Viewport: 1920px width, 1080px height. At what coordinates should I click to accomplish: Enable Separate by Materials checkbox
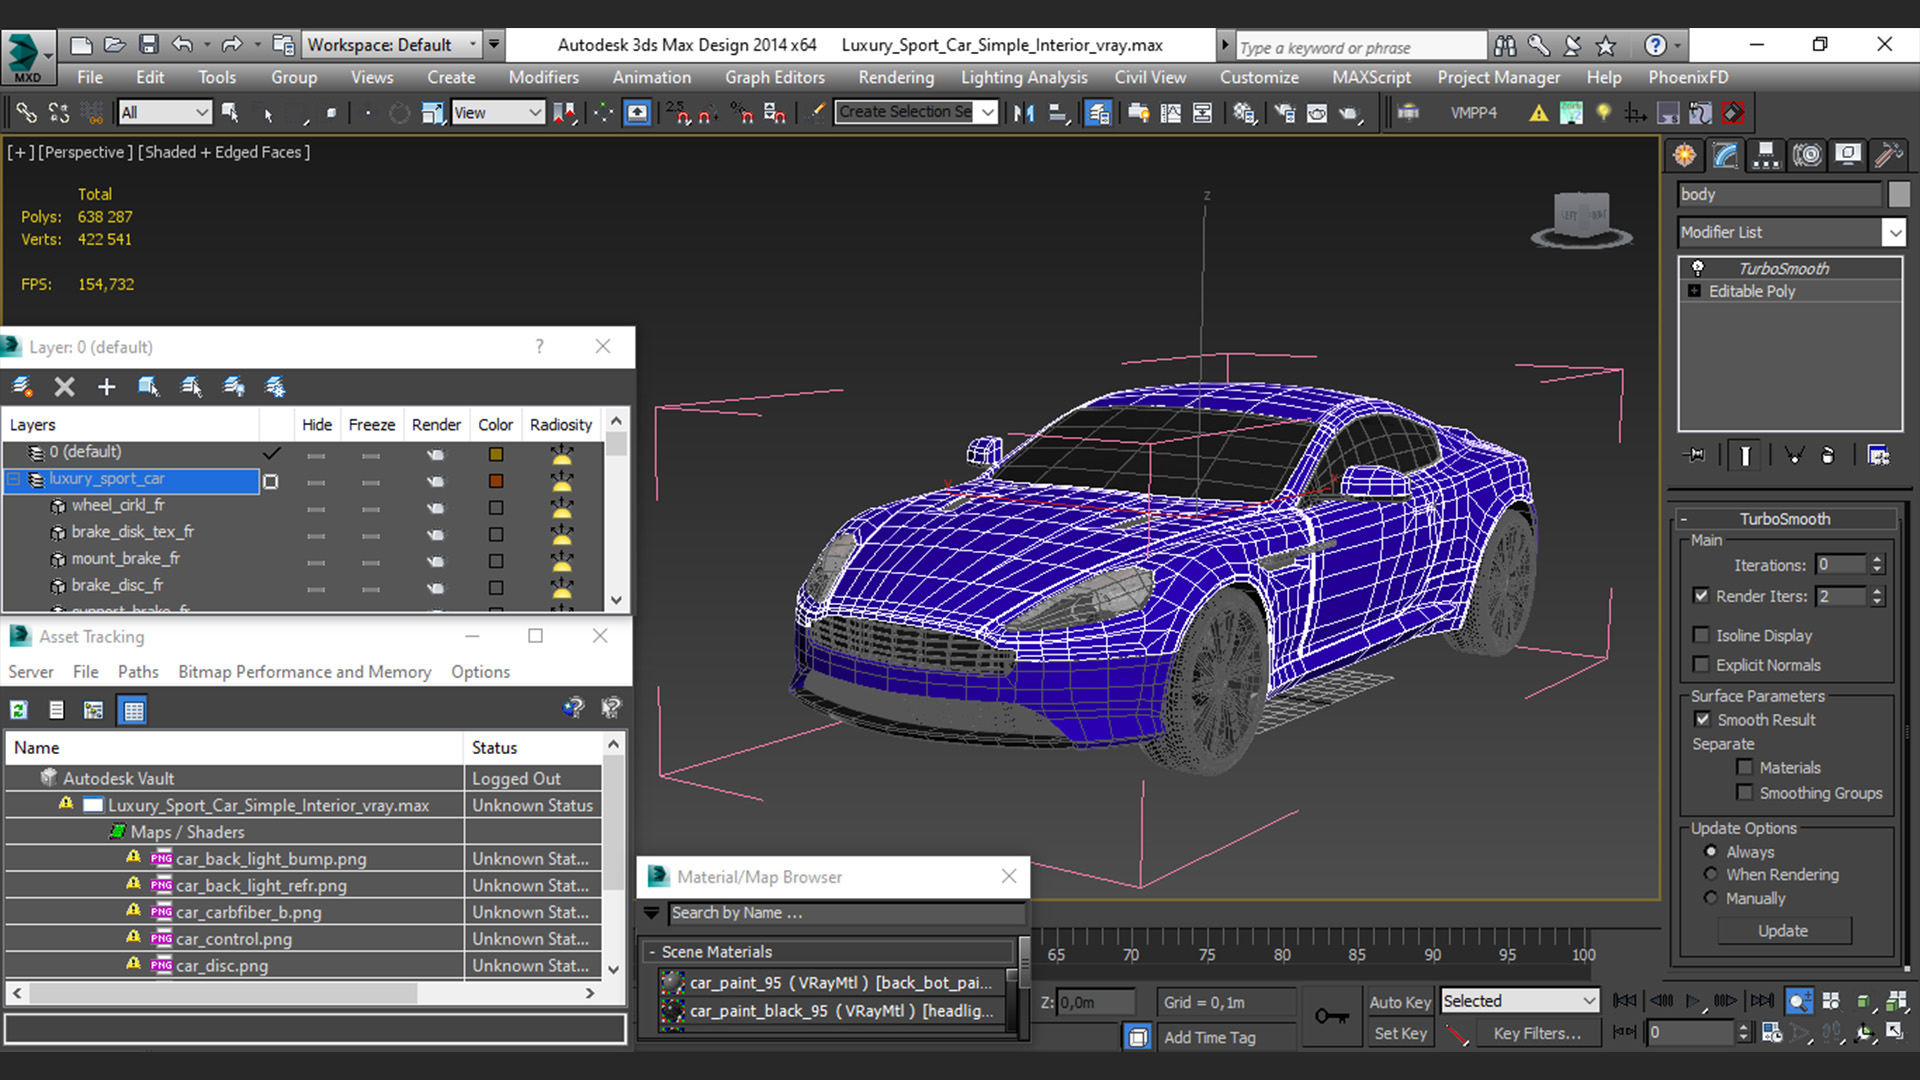click(1745, 767)
